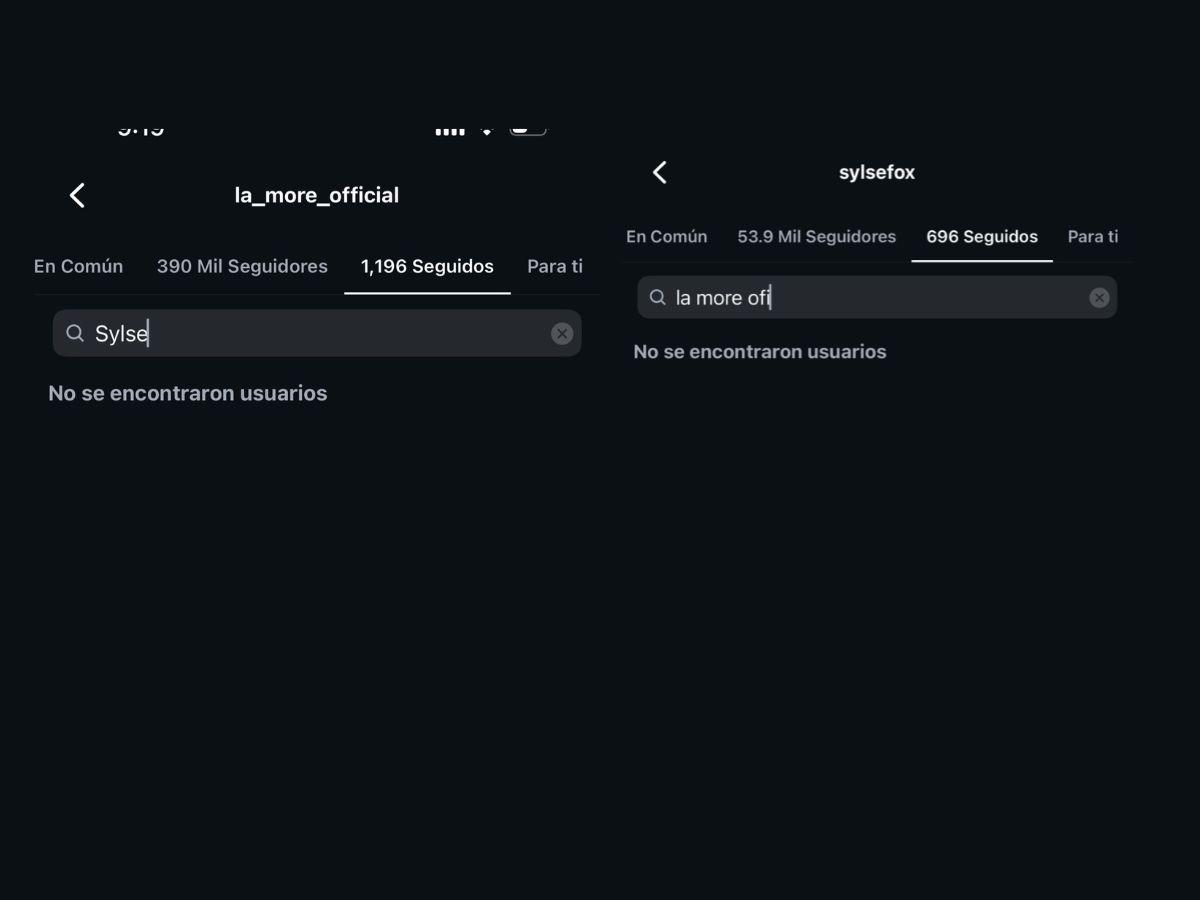The image size is (1200, 900).
Task: Clear the "Sylse" search text
Action: click(562, 334)
